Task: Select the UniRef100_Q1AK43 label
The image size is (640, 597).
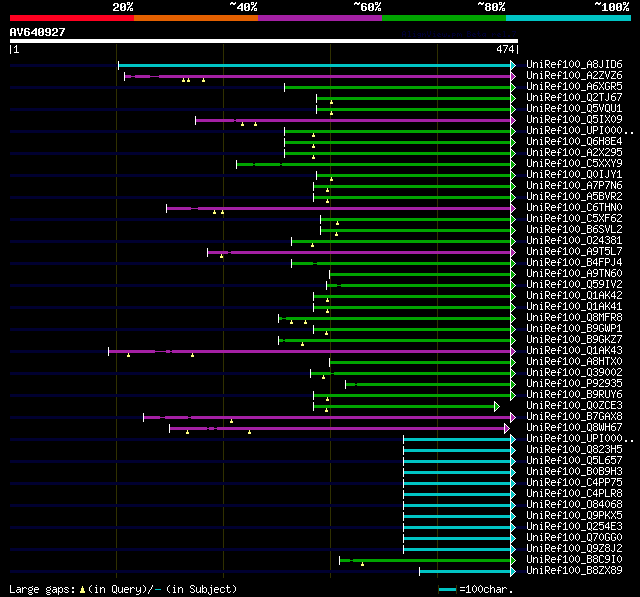Action: [574, 351]
